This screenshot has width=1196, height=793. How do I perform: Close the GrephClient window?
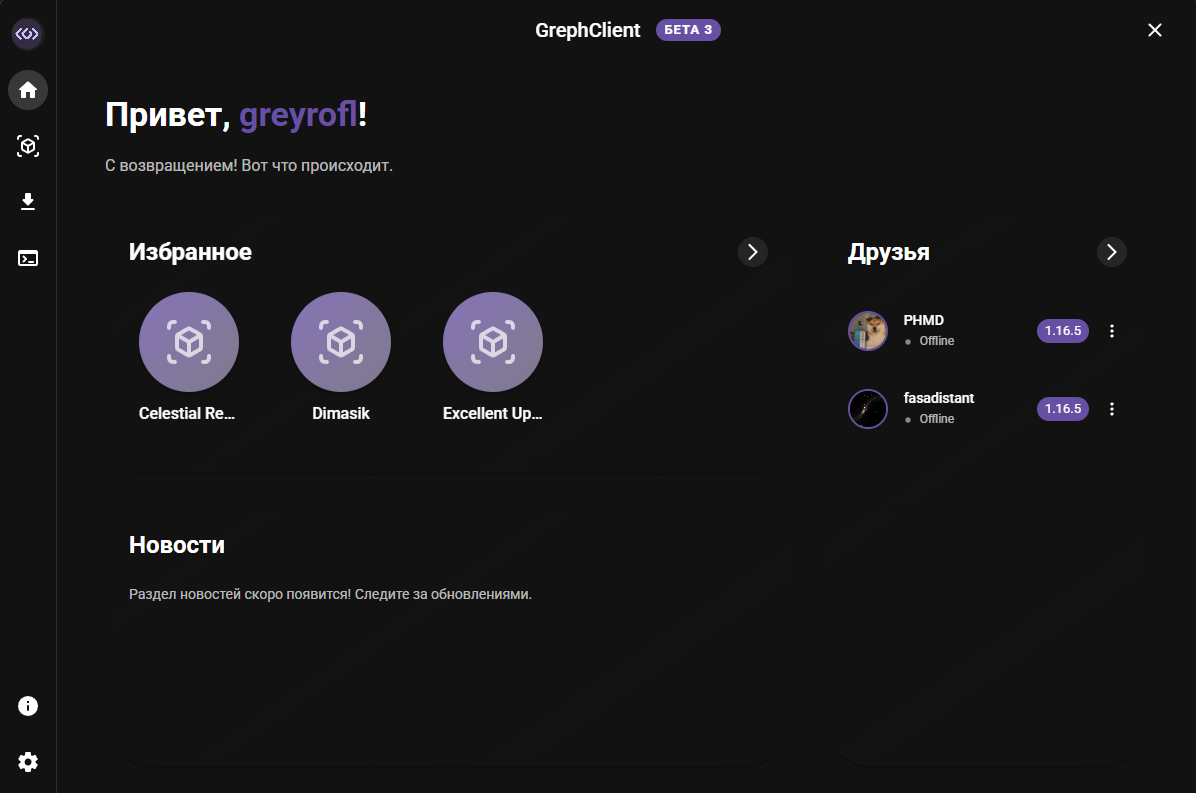tap(1155, 30)
